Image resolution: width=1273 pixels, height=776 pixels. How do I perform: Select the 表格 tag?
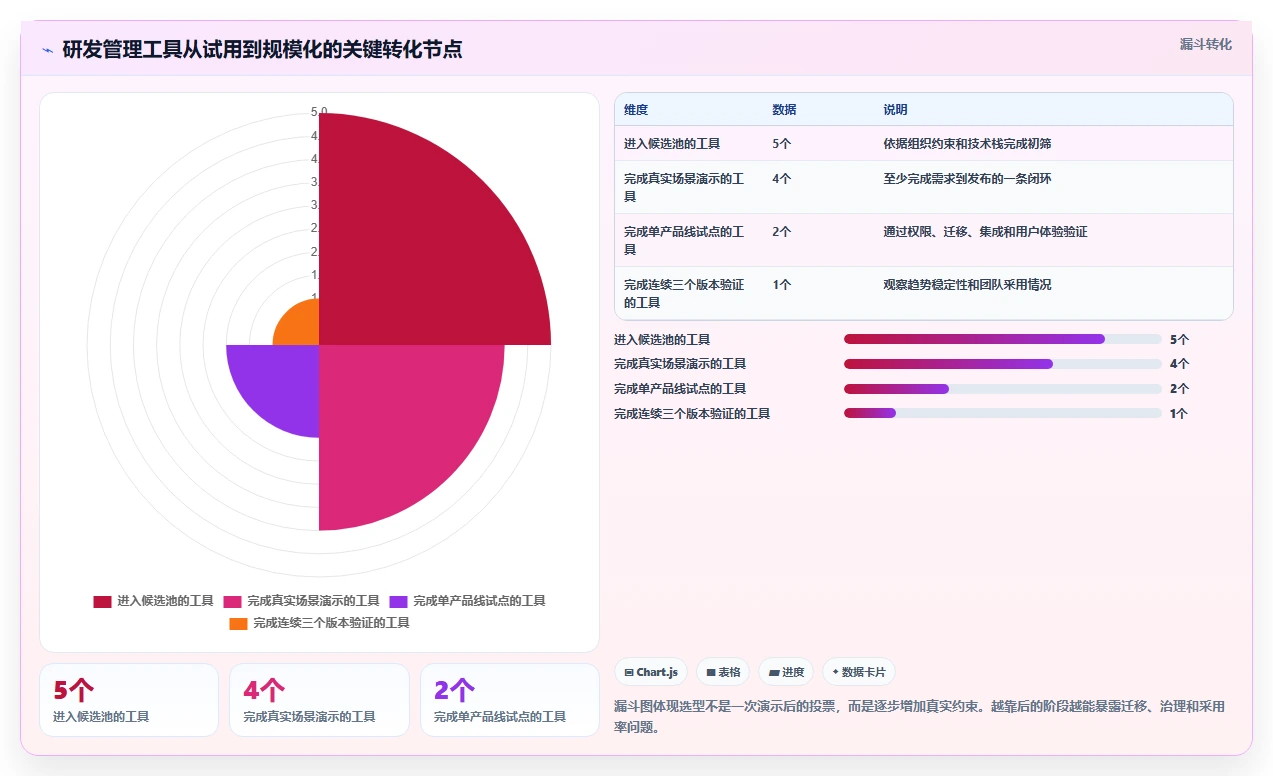[723, 672]
